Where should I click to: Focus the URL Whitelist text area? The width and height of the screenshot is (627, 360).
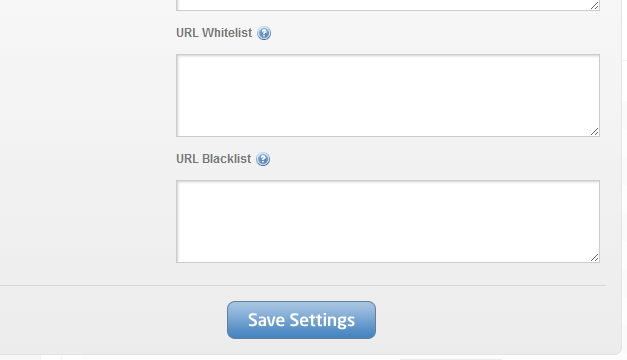point(388,96)
